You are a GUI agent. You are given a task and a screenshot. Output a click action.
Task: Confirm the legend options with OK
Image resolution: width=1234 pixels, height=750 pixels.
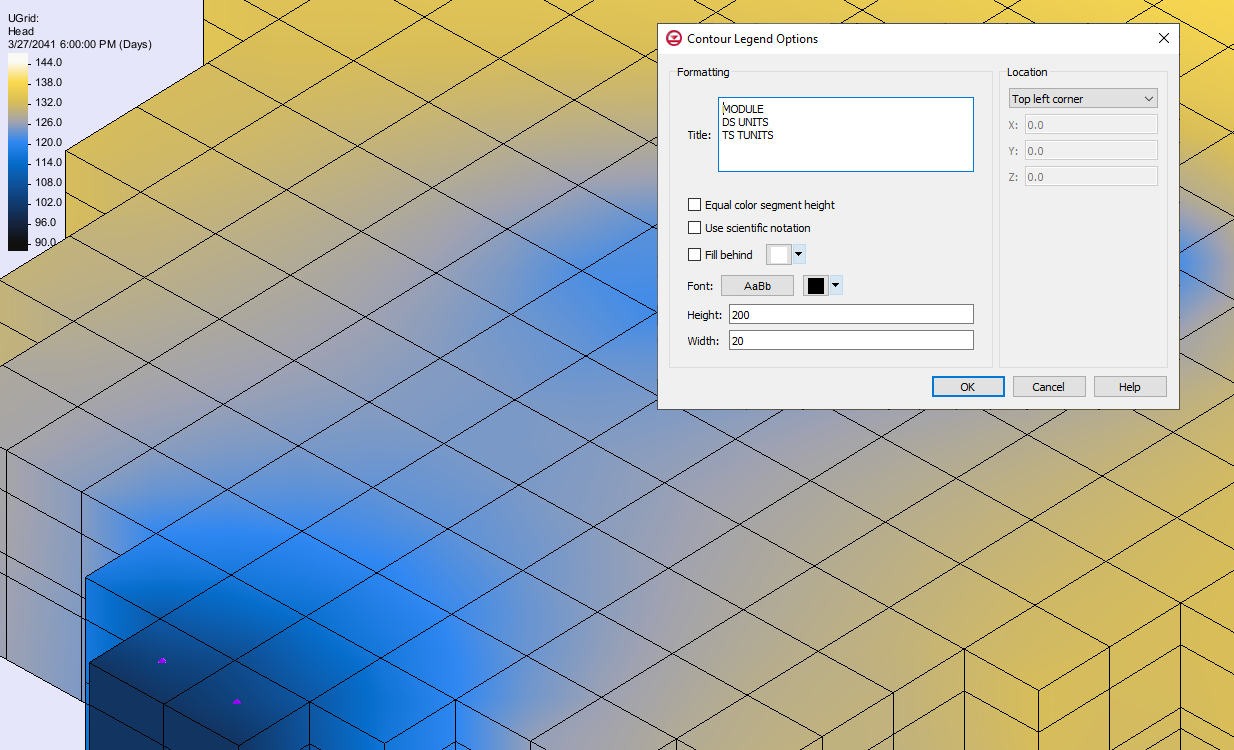pos(967,387)
